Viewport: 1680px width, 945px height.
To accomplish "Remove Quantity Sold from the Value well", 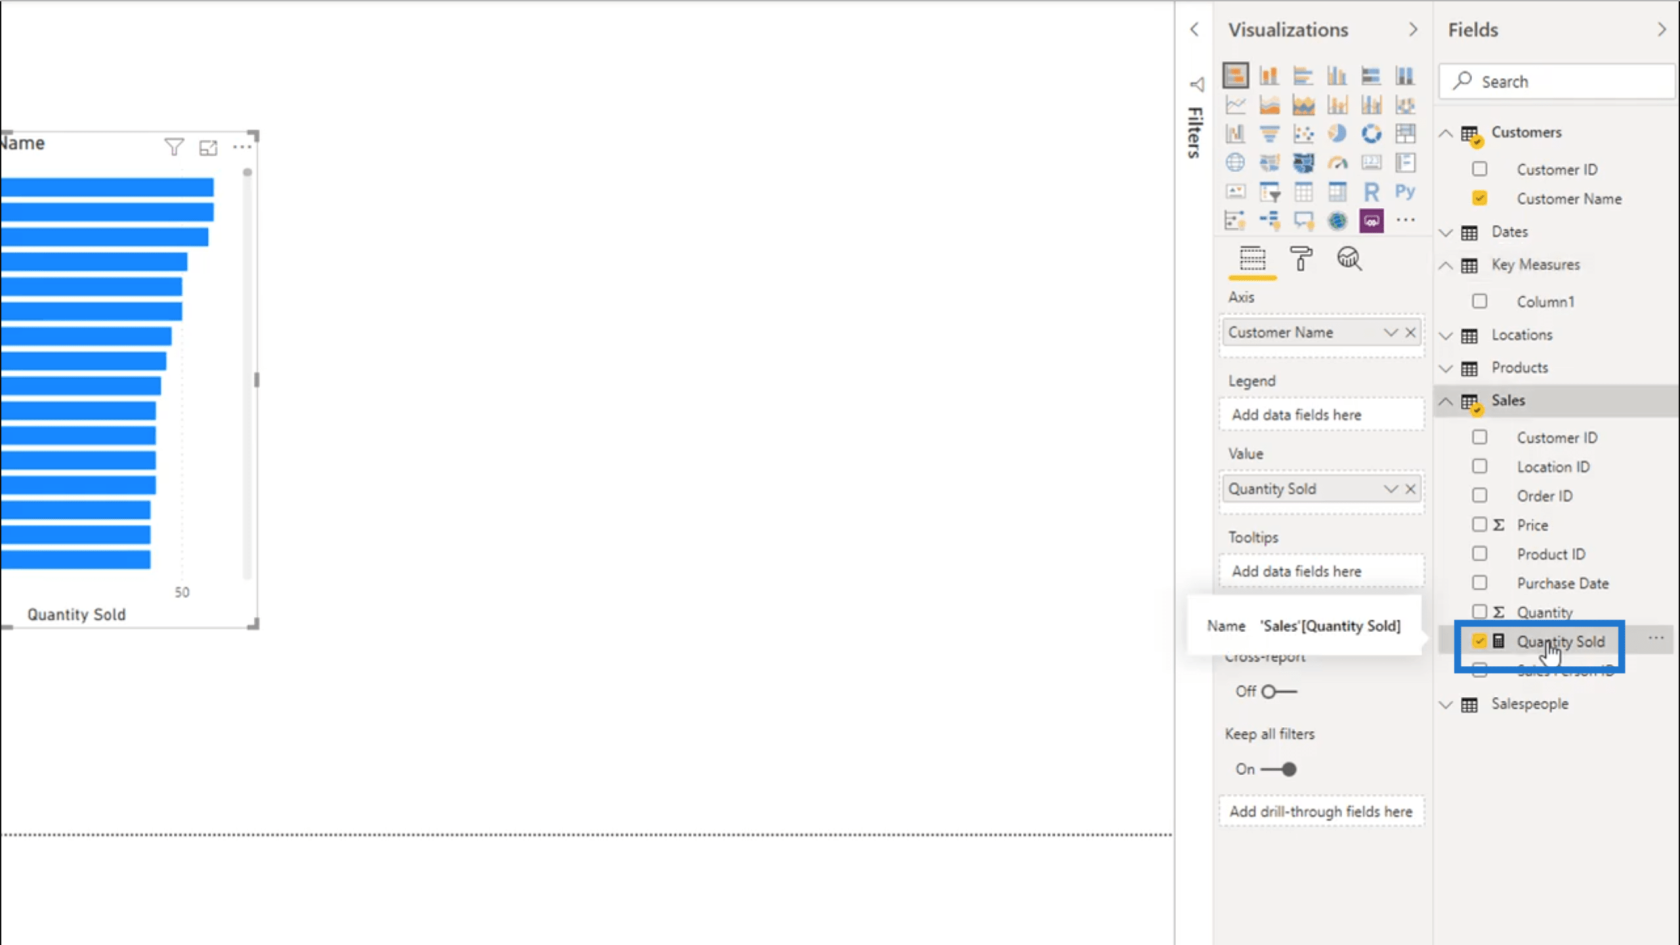I will [1410, 488].
